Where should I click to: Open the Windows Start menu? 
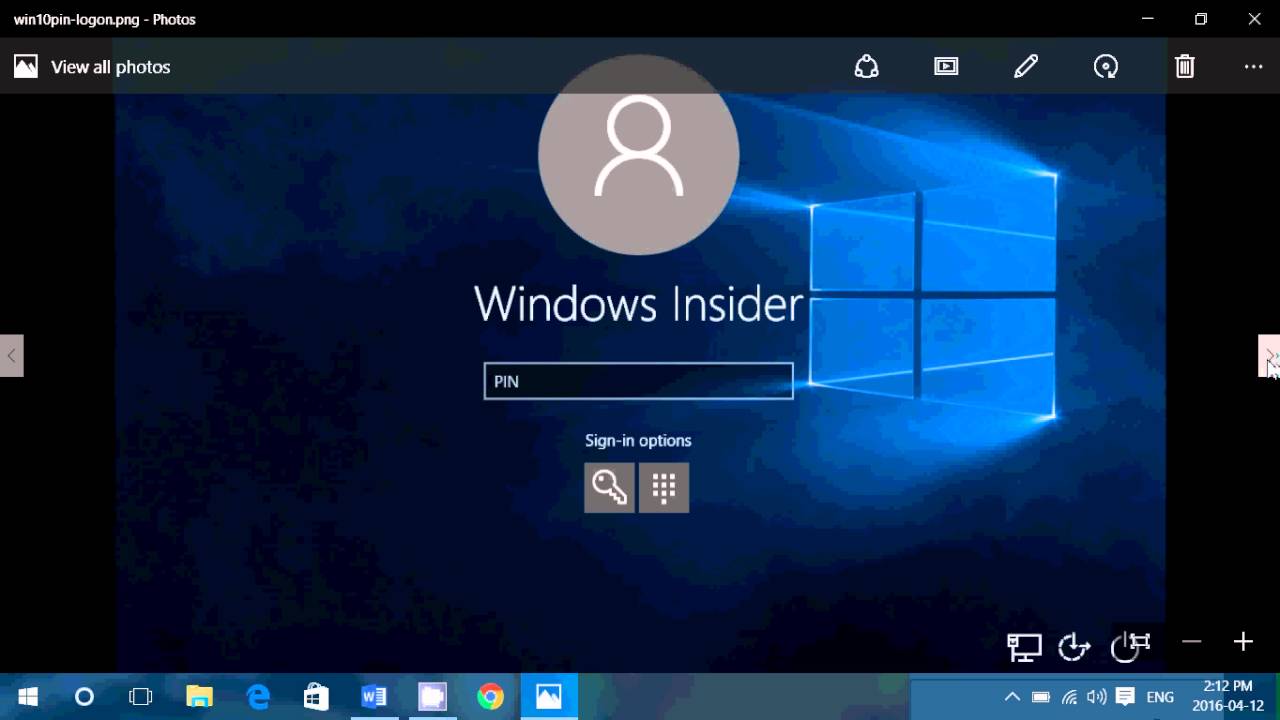click(x=28, y=697)
